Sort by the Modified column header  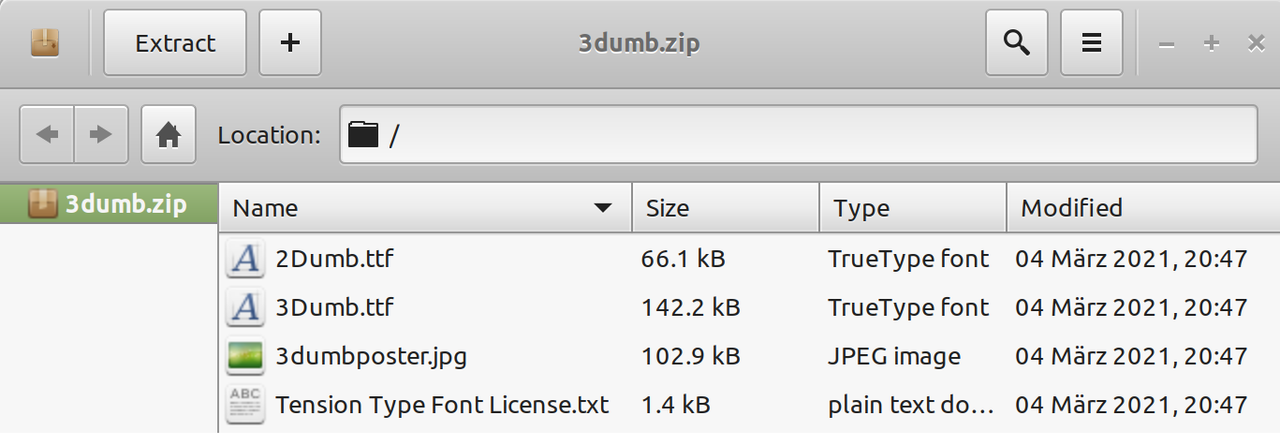[1143, 208]
